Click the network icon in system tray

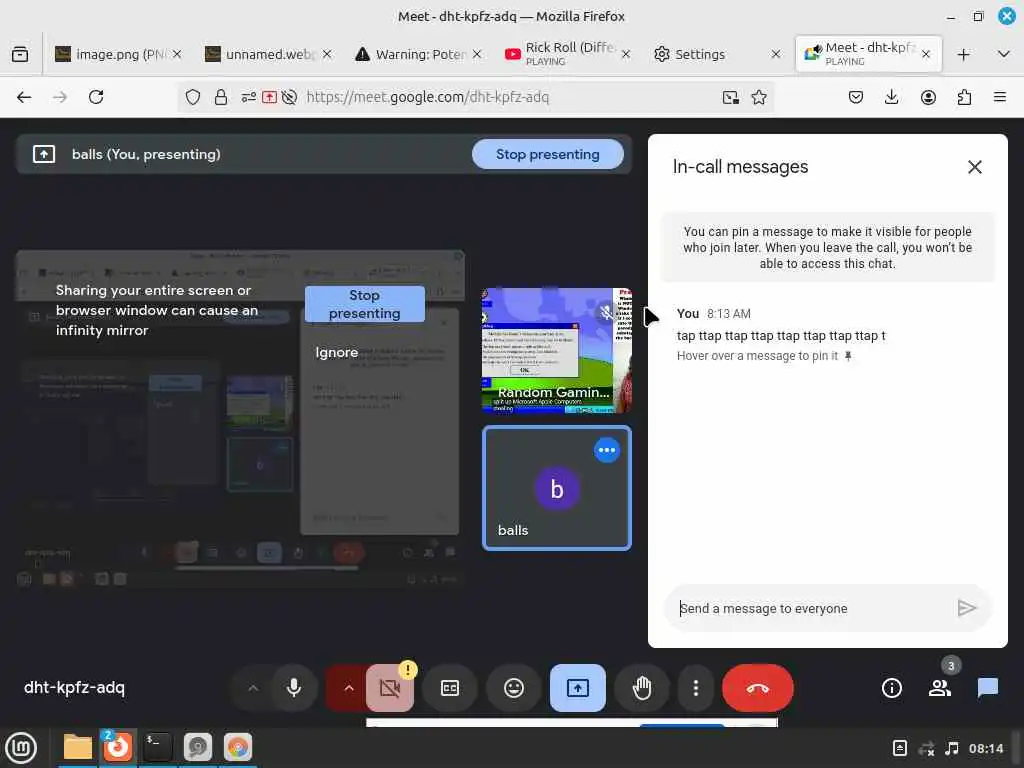click(x=926, y=748)
